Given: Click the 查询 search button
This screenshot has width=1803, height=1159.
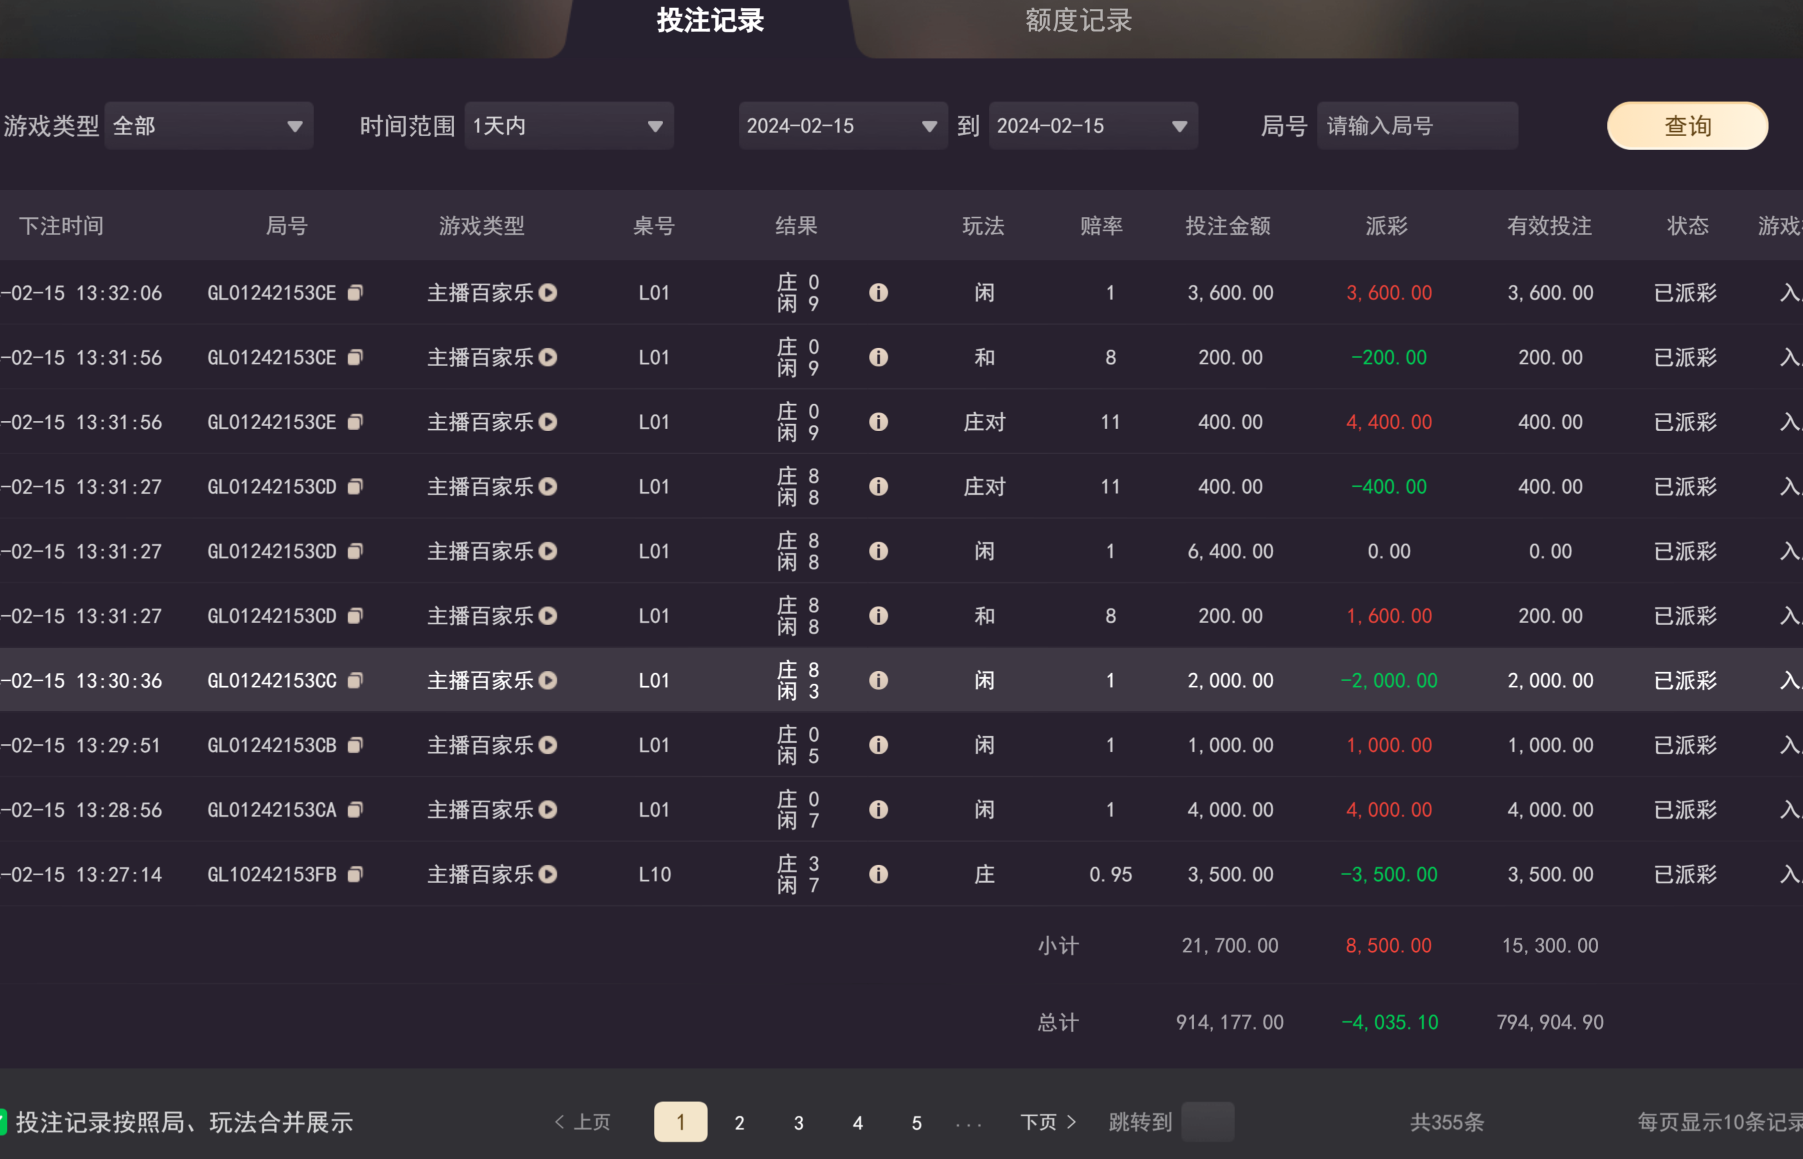Looking at the screenshot, I should point(1687,126).
